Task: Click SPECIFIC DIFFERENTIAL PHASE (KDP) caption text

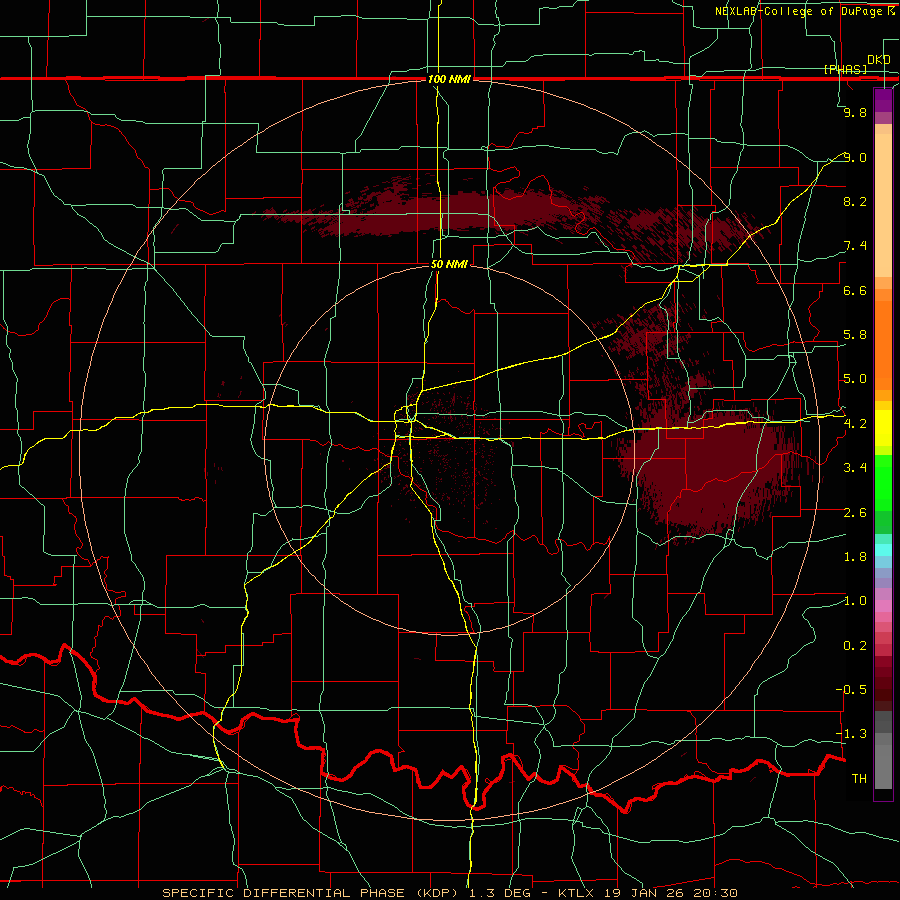Action: click(x=312, y=893)
